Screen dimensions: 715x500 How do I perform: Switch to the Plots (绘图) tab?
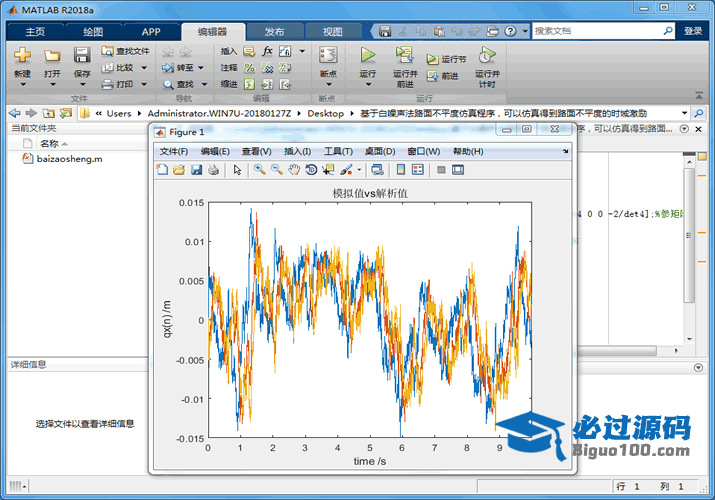tap(93, 31)
